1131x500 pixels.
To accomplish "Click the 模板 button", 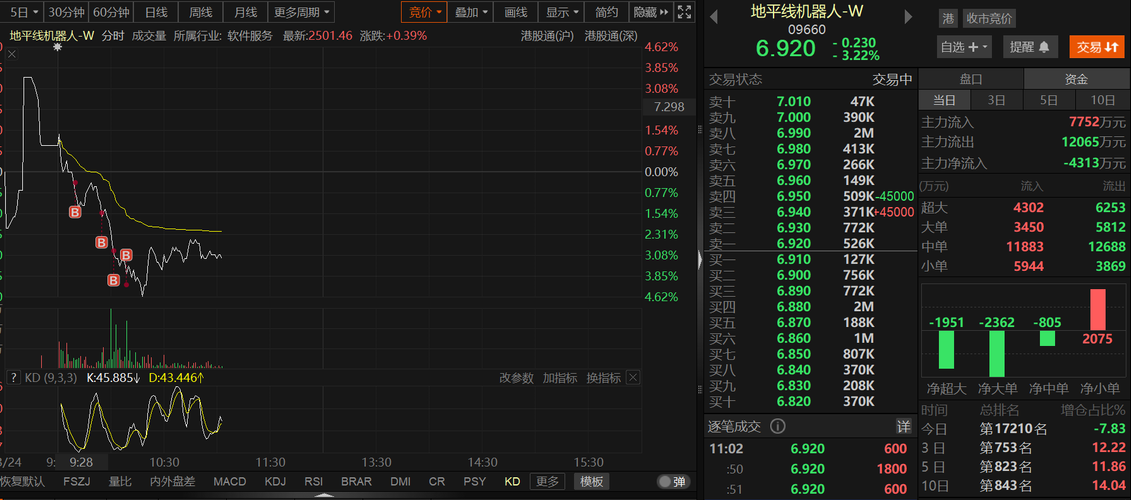I will [x=592, y=482].
